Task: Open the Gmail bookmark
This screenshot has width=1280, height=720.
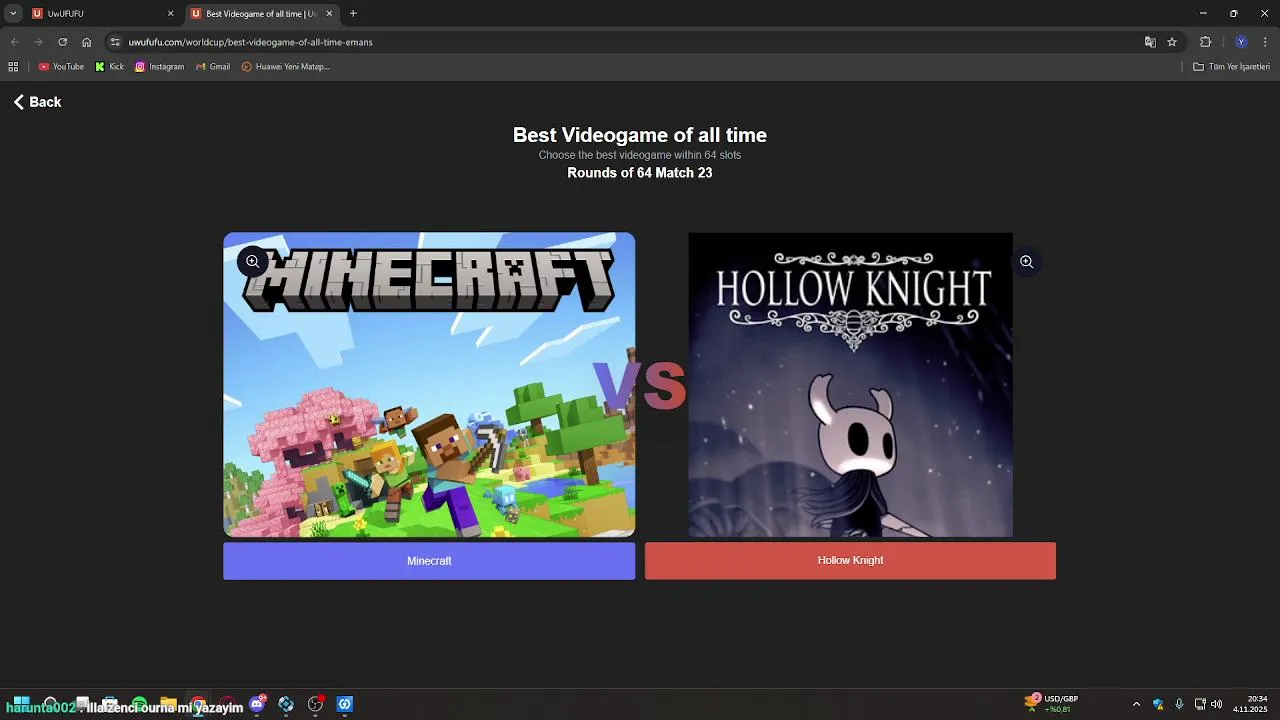Action: tap(213, 67)
